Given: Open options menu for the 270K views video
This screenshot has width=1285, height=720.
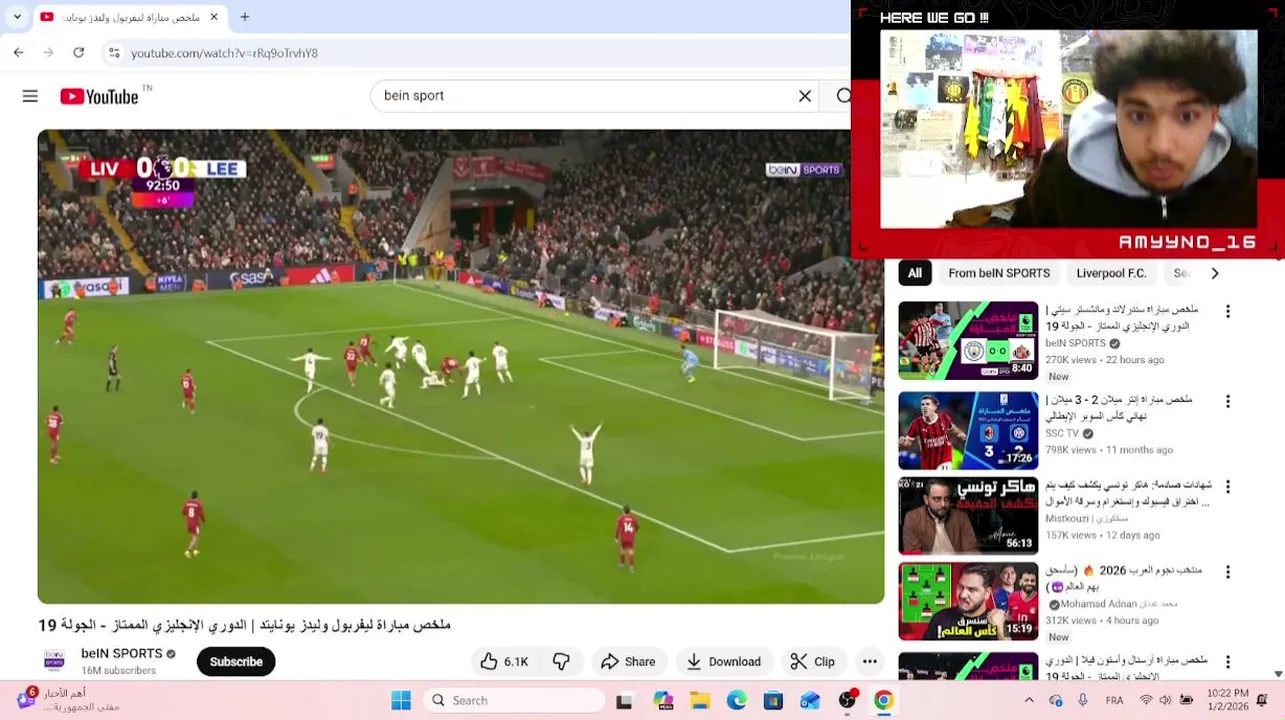Looking at the screenshot, I should (1228, 312).
